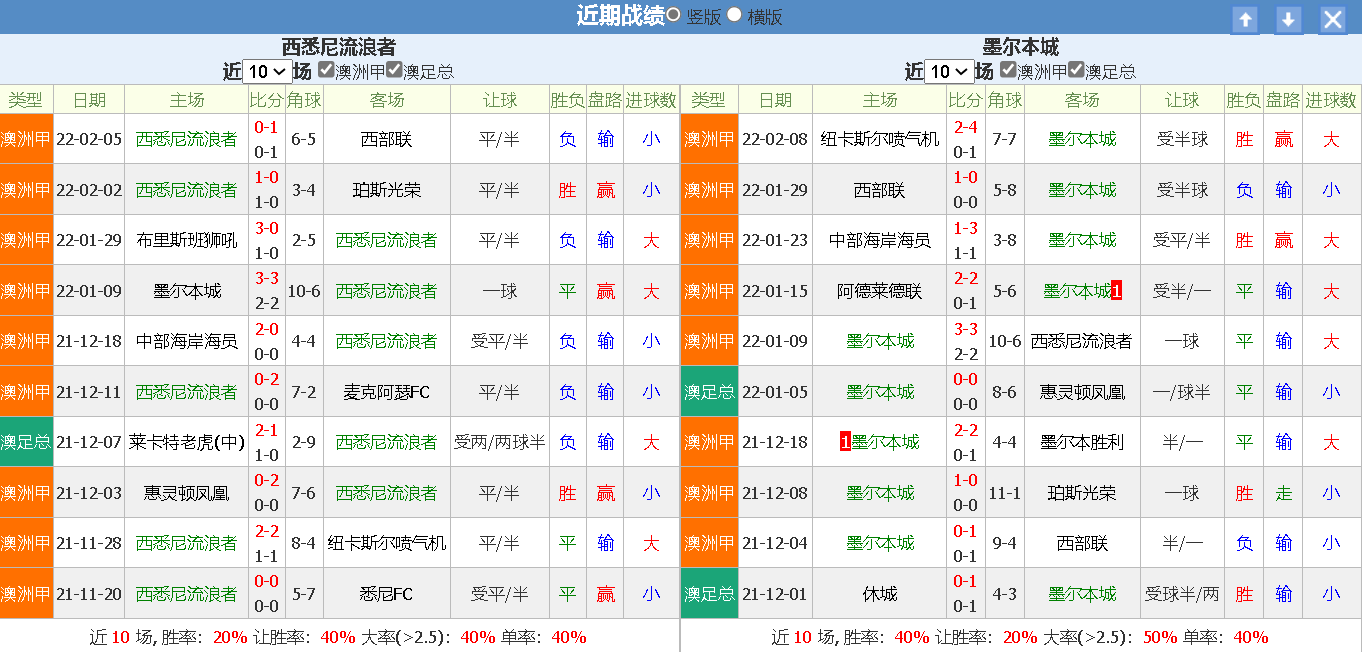This screenshot has height=652, width=1364.
Task: Click 澳足总 tag on 21-12-07 row
Action: pos(25,442)
